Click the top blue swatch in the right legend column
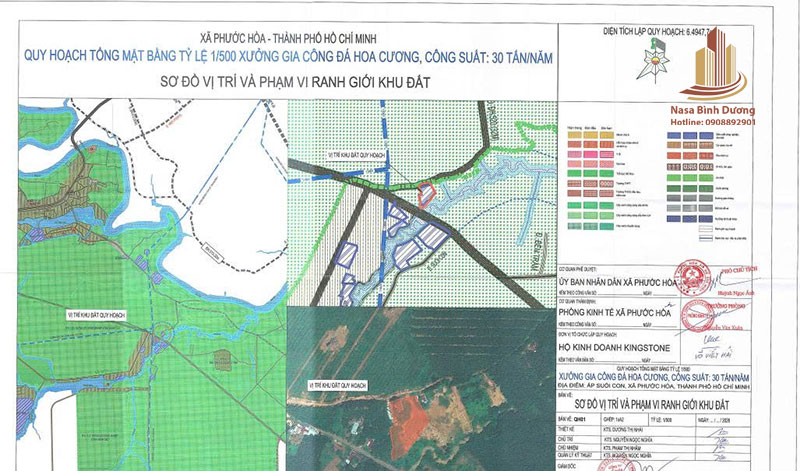The height and width of the screenshot is (471, 800). 674,136
